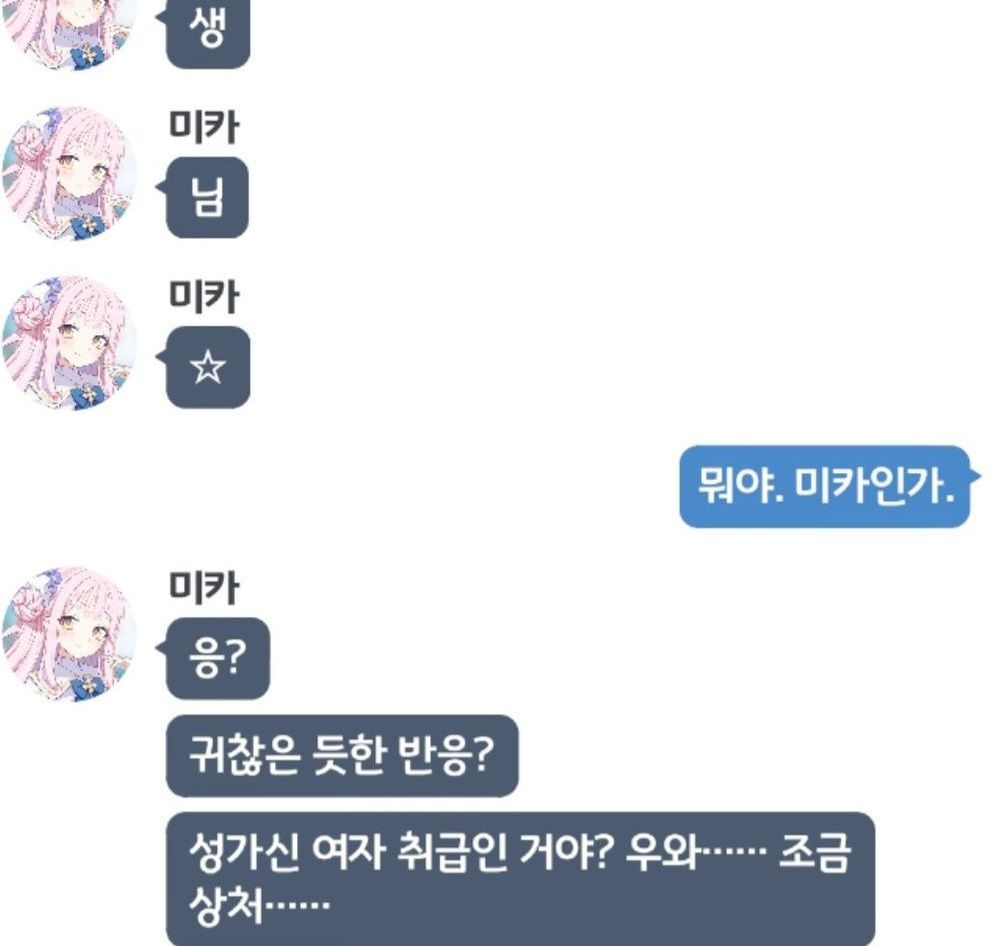The height and width of the screenshot is (946, 1000).
Task: Select the 응? message bubble
Action: [x=217, y=658]
